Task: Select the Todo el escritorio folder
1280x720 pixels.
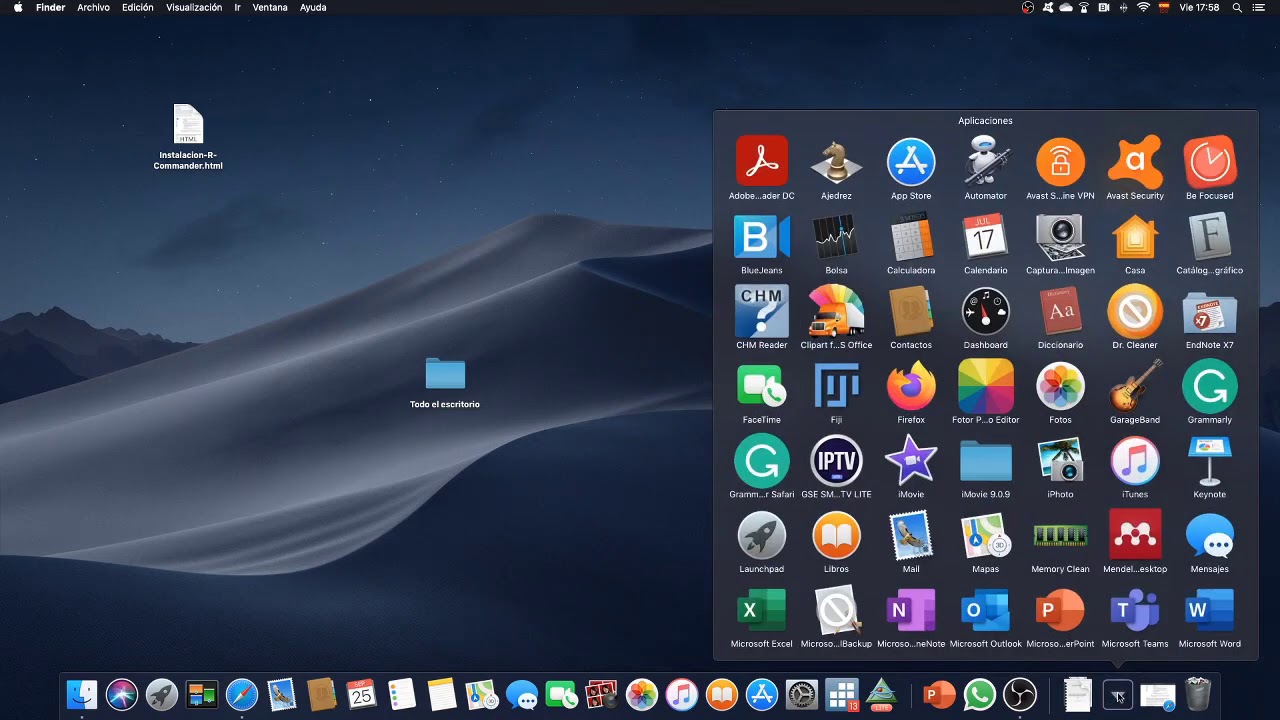Action: (x=445, y=383)
